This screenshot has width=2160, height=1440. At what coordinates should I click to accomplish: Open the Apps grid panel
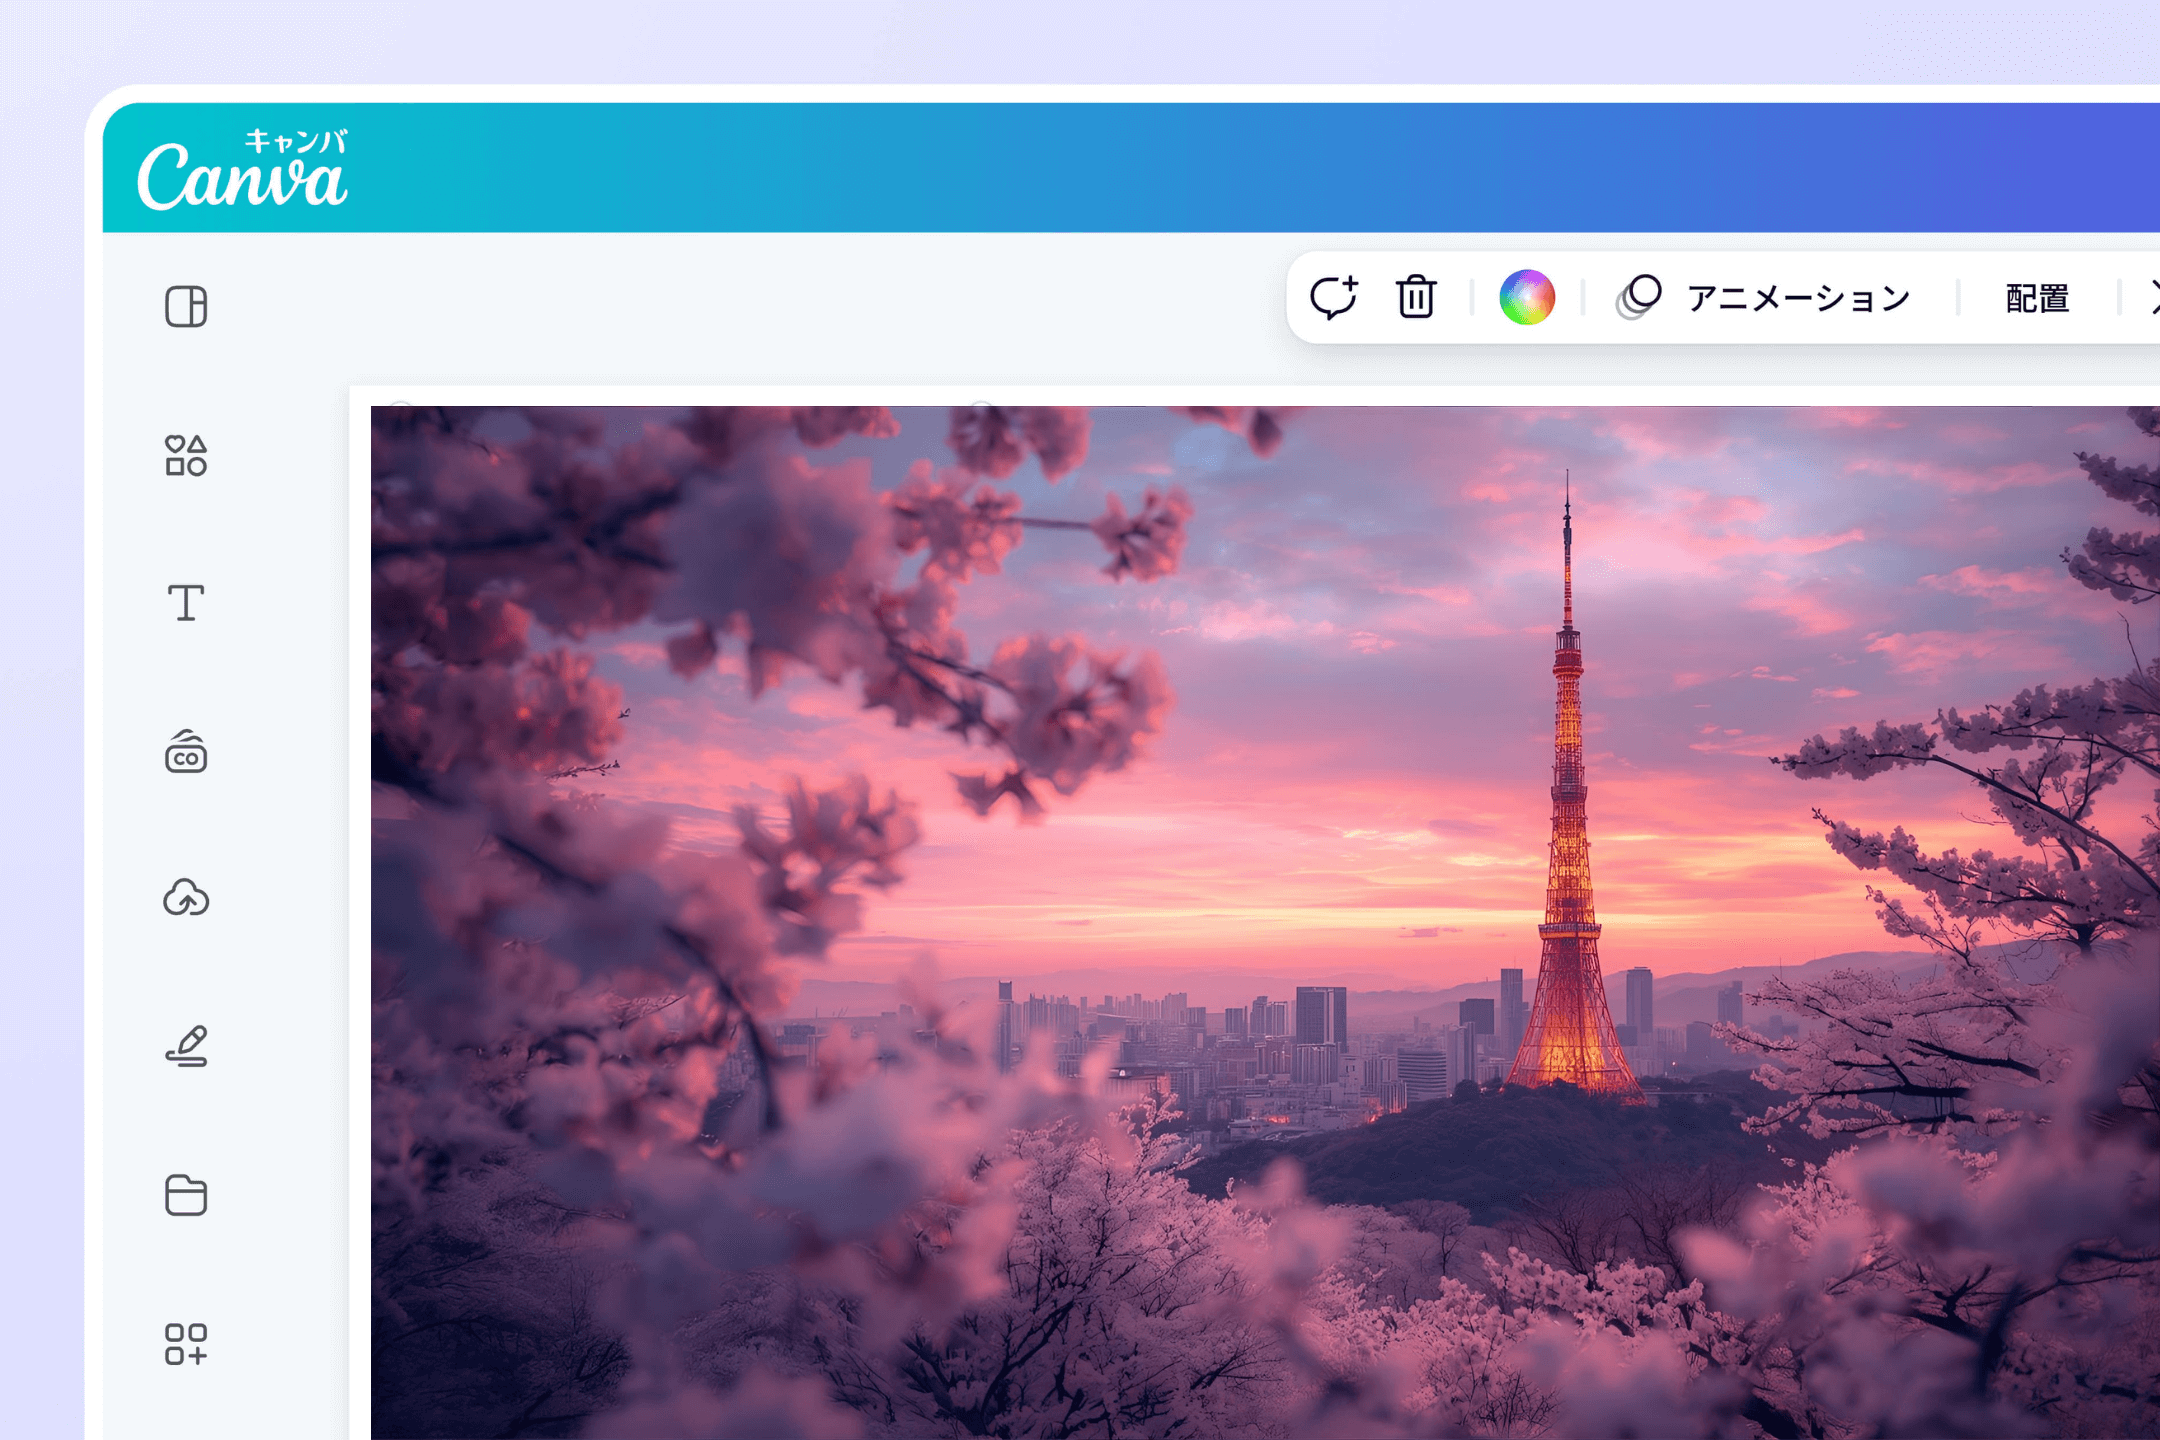[x=186, y=1344]
